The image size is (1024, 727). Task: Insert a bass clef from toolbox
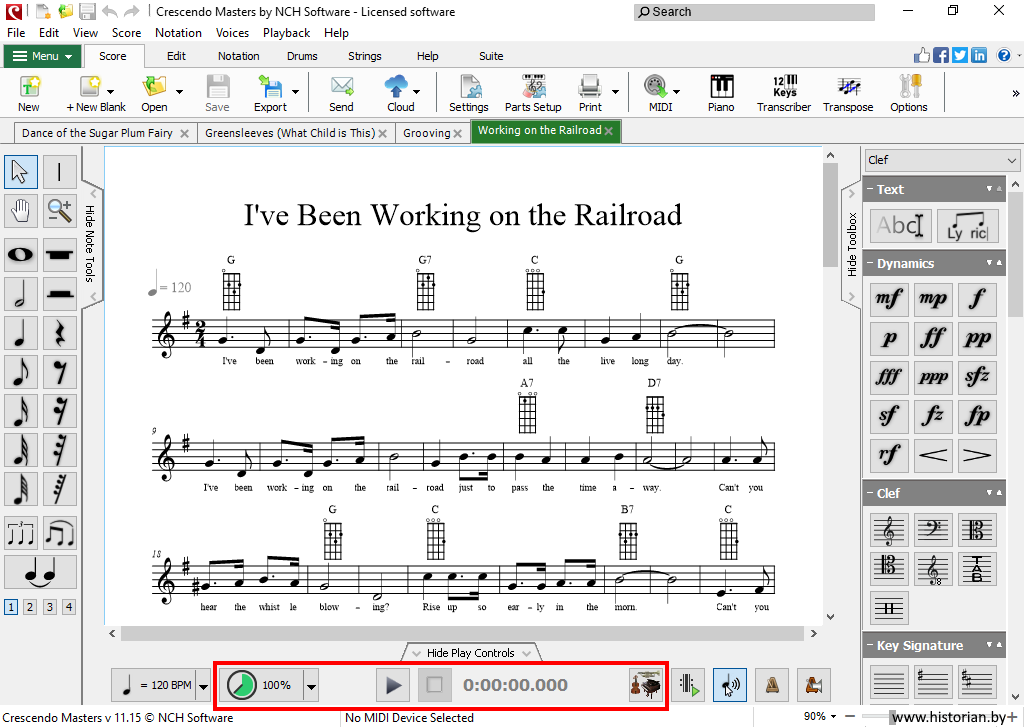click(x=932, y=531)
